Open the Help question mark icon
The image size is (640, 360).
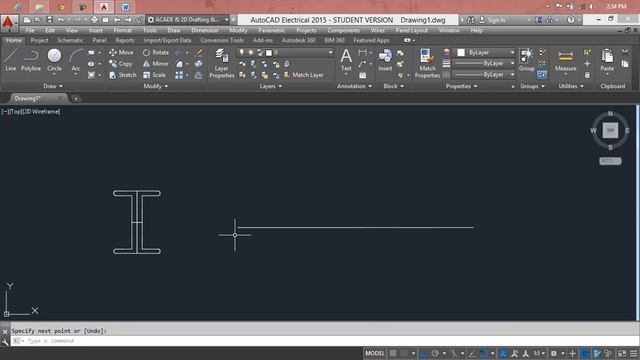[x=571, y=20]
